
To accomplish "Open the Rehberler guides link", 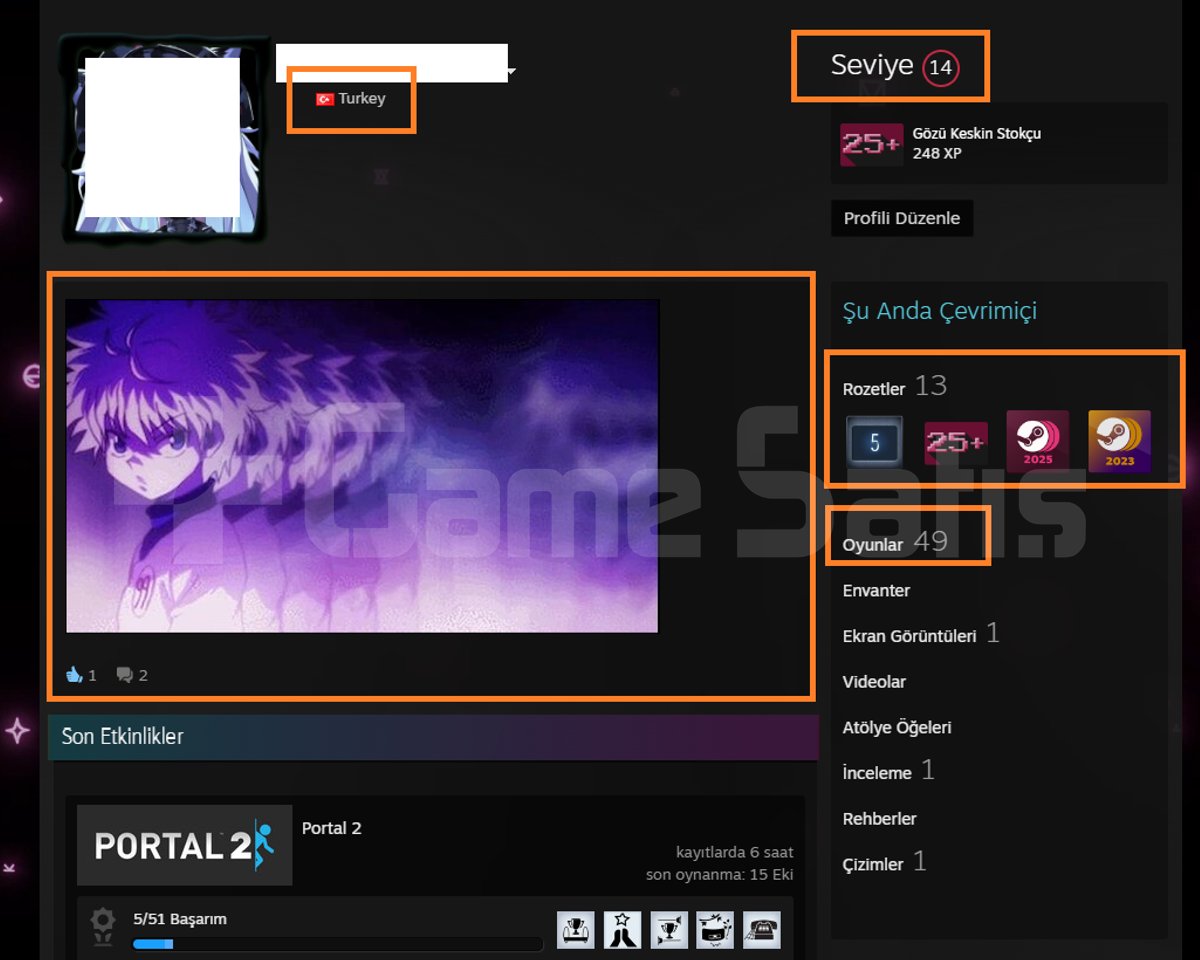I will coord(879,819).
